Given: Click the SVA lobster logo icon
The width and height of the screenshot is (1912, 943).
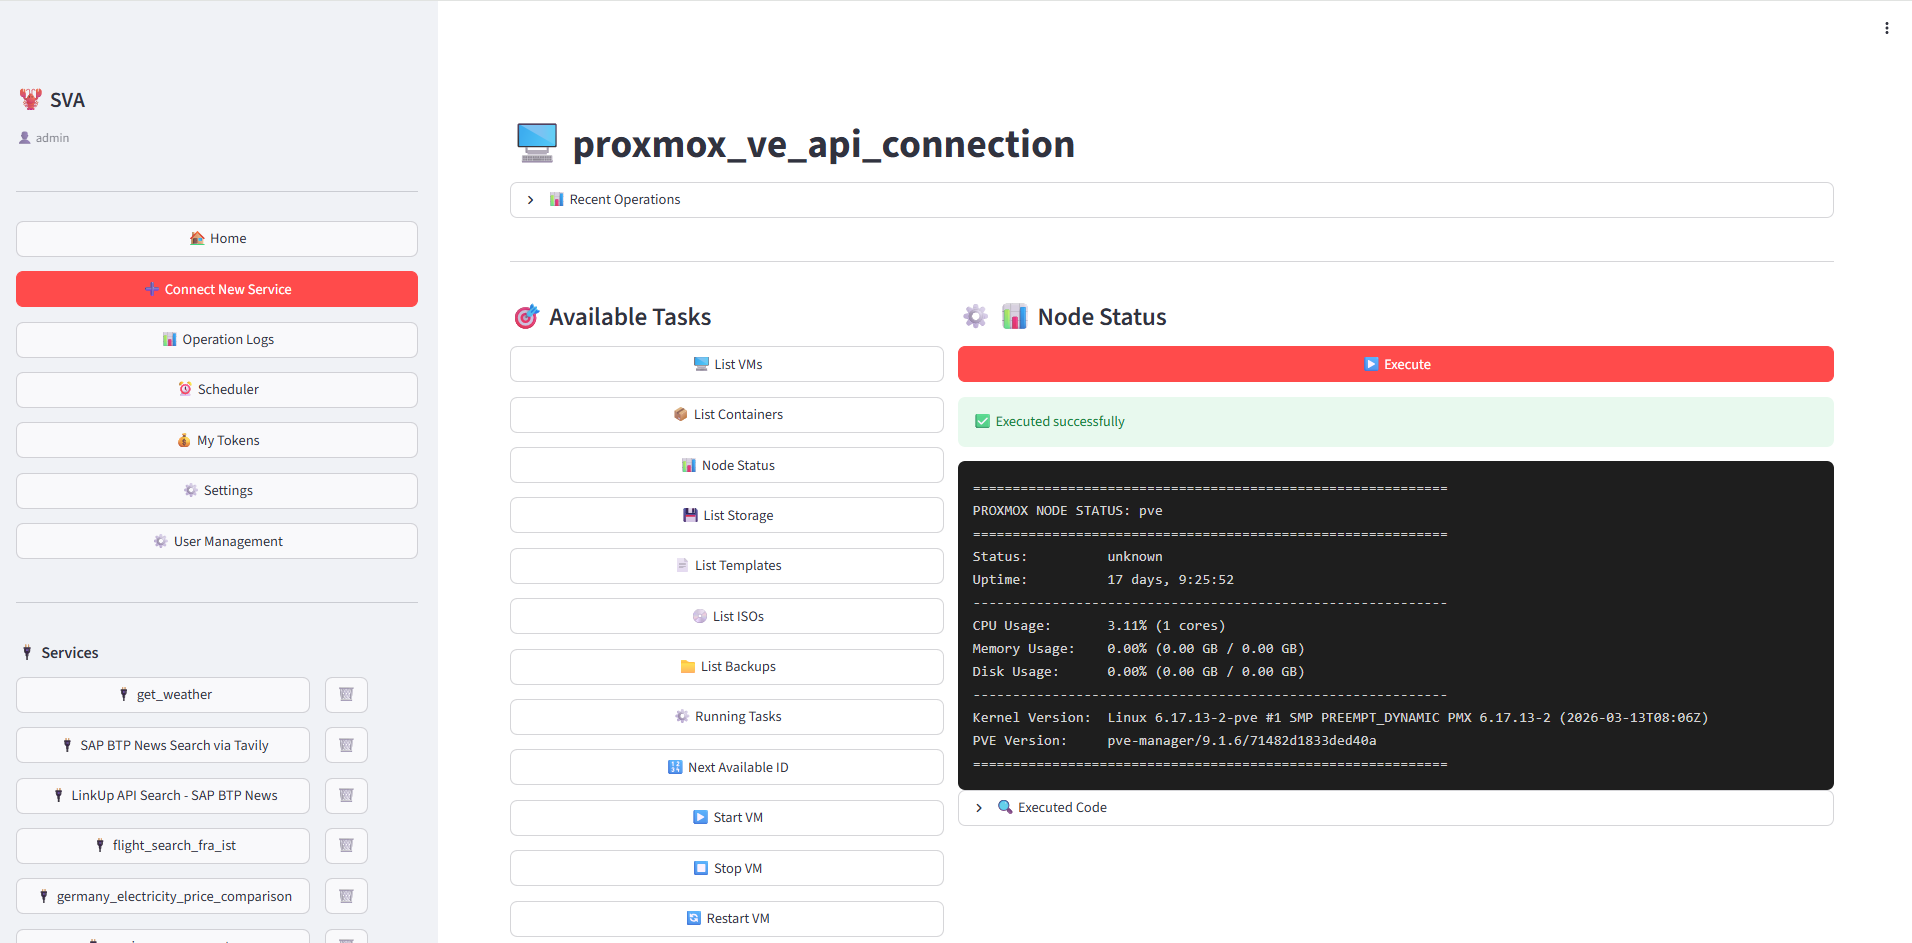Looking at the screenshot, I should coord(31,99).
